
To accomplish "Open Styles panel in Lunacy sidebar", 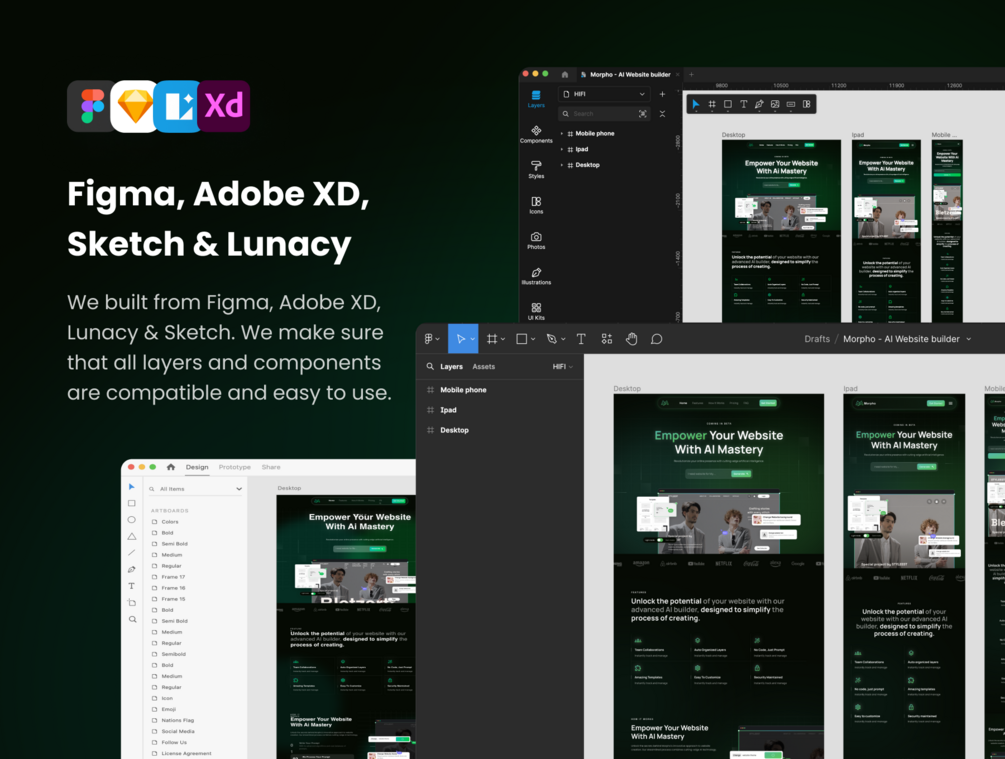I will point(536,170).
